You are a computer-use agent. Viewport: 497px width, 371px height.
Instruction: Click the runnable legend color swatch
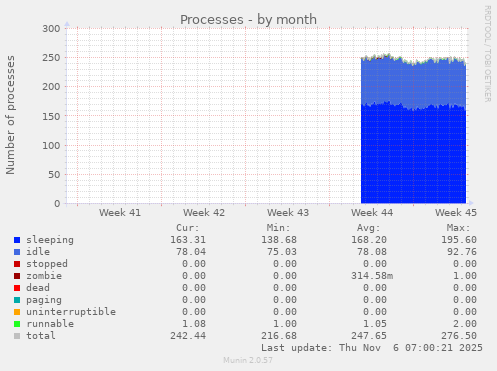(17, 324)
